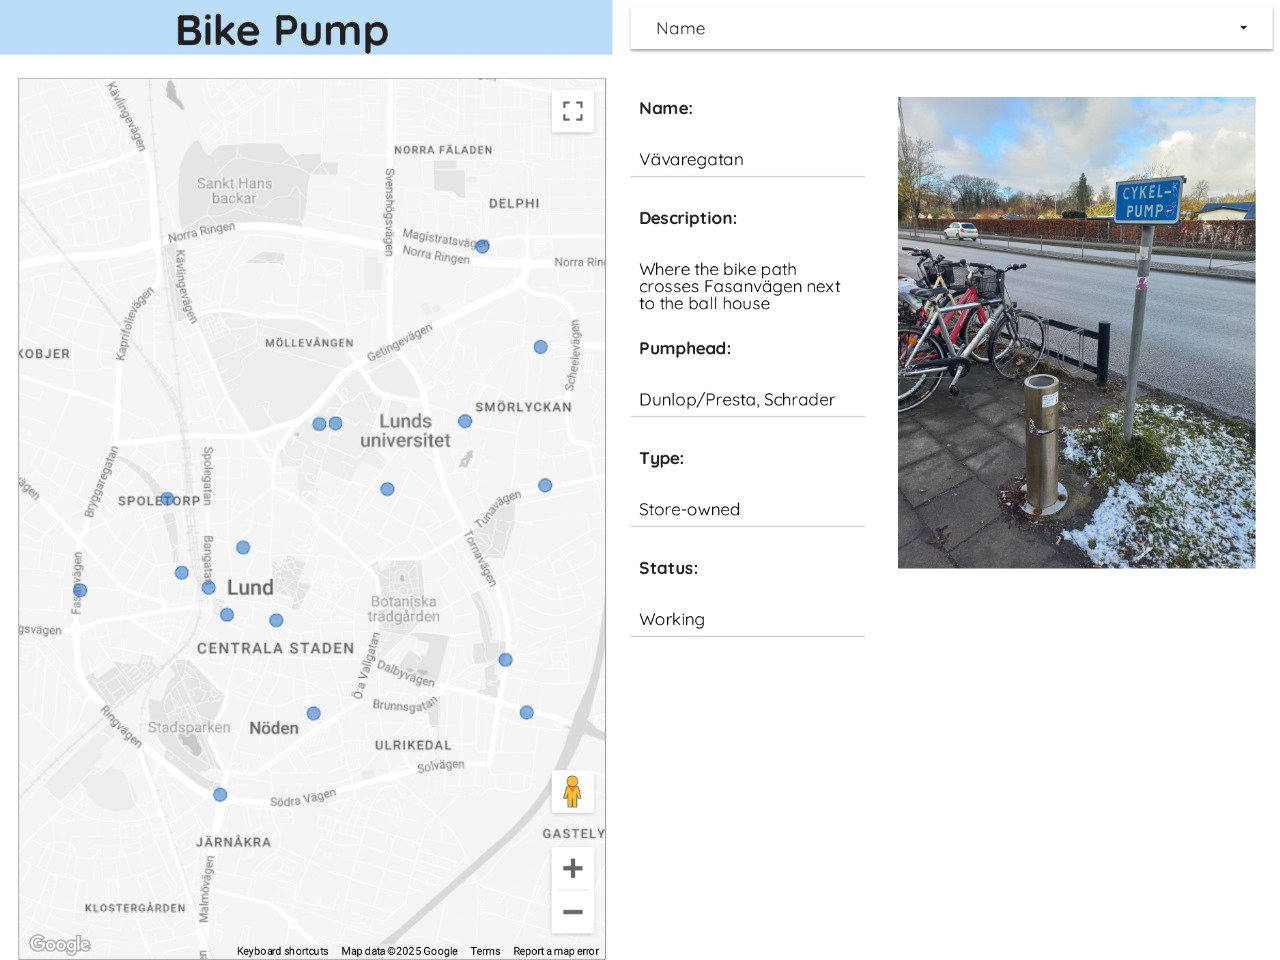Open Keyboard shortcuts for the map
Viewport: 1280px width, 960px height.
282,951
